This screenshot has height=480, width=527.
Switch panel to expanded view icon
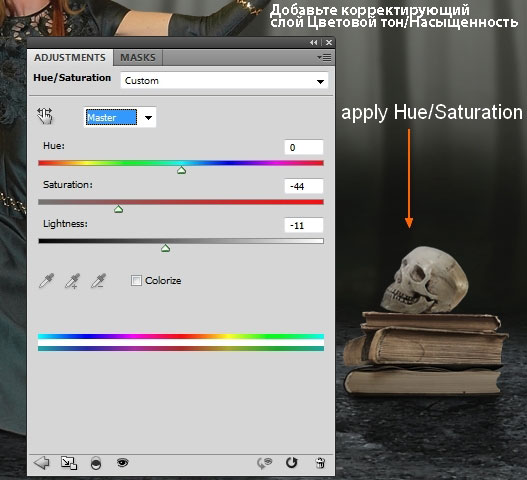[x=69, y=463]
